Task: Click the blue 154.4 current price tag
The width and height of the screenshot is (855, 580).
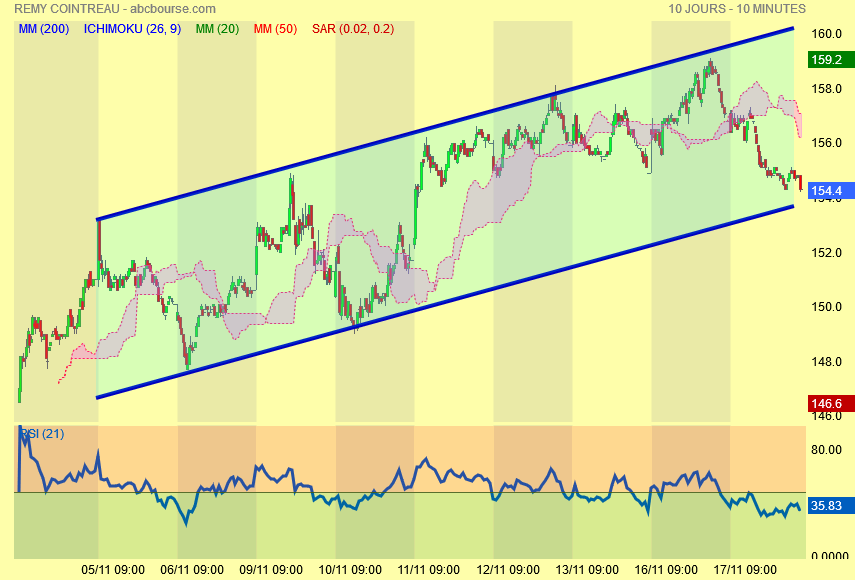Action: tap(831, 190)
